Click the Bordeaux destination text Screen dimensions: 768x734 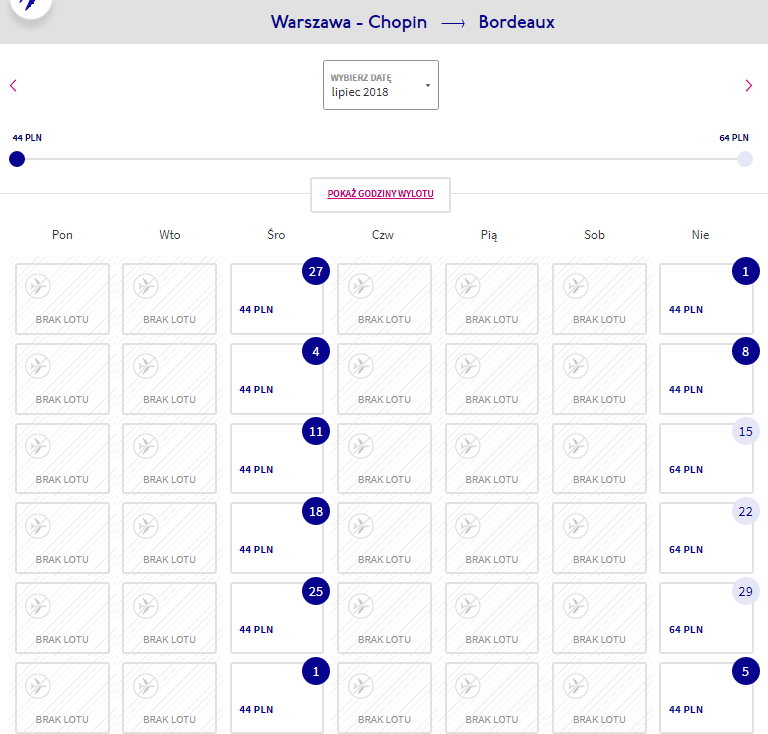[516, 22]
